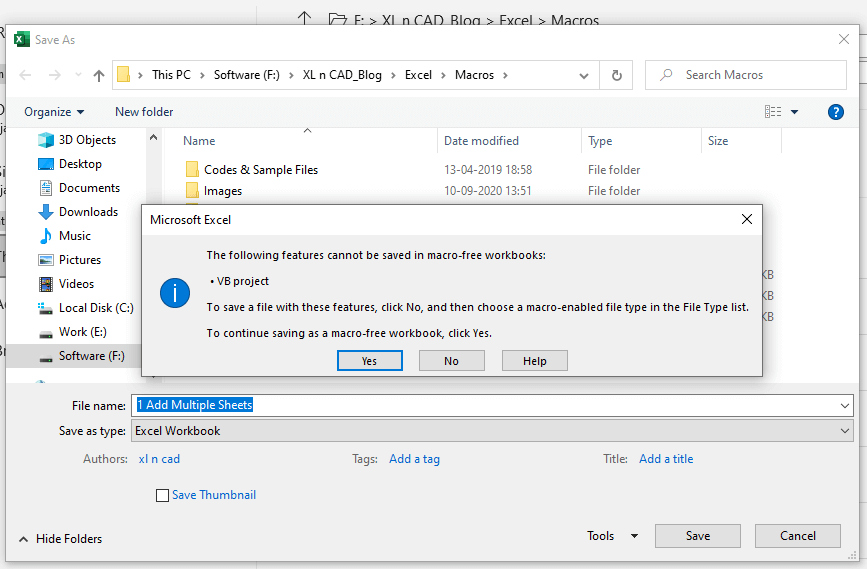Click the Back navigation arrow

point(25,75)
